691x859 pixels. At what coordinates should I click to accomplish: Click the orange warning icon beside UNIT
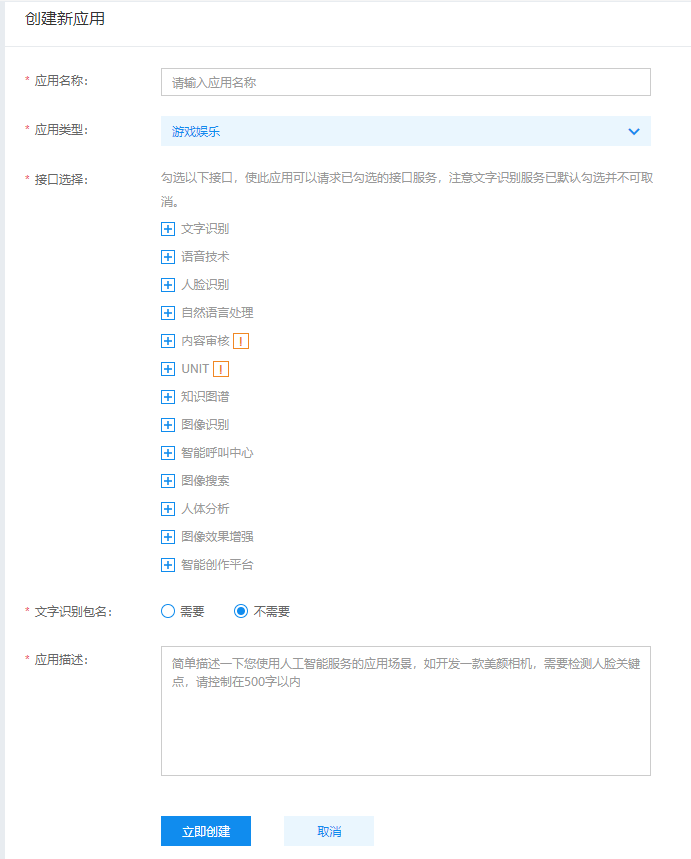[x=221, y=369]
